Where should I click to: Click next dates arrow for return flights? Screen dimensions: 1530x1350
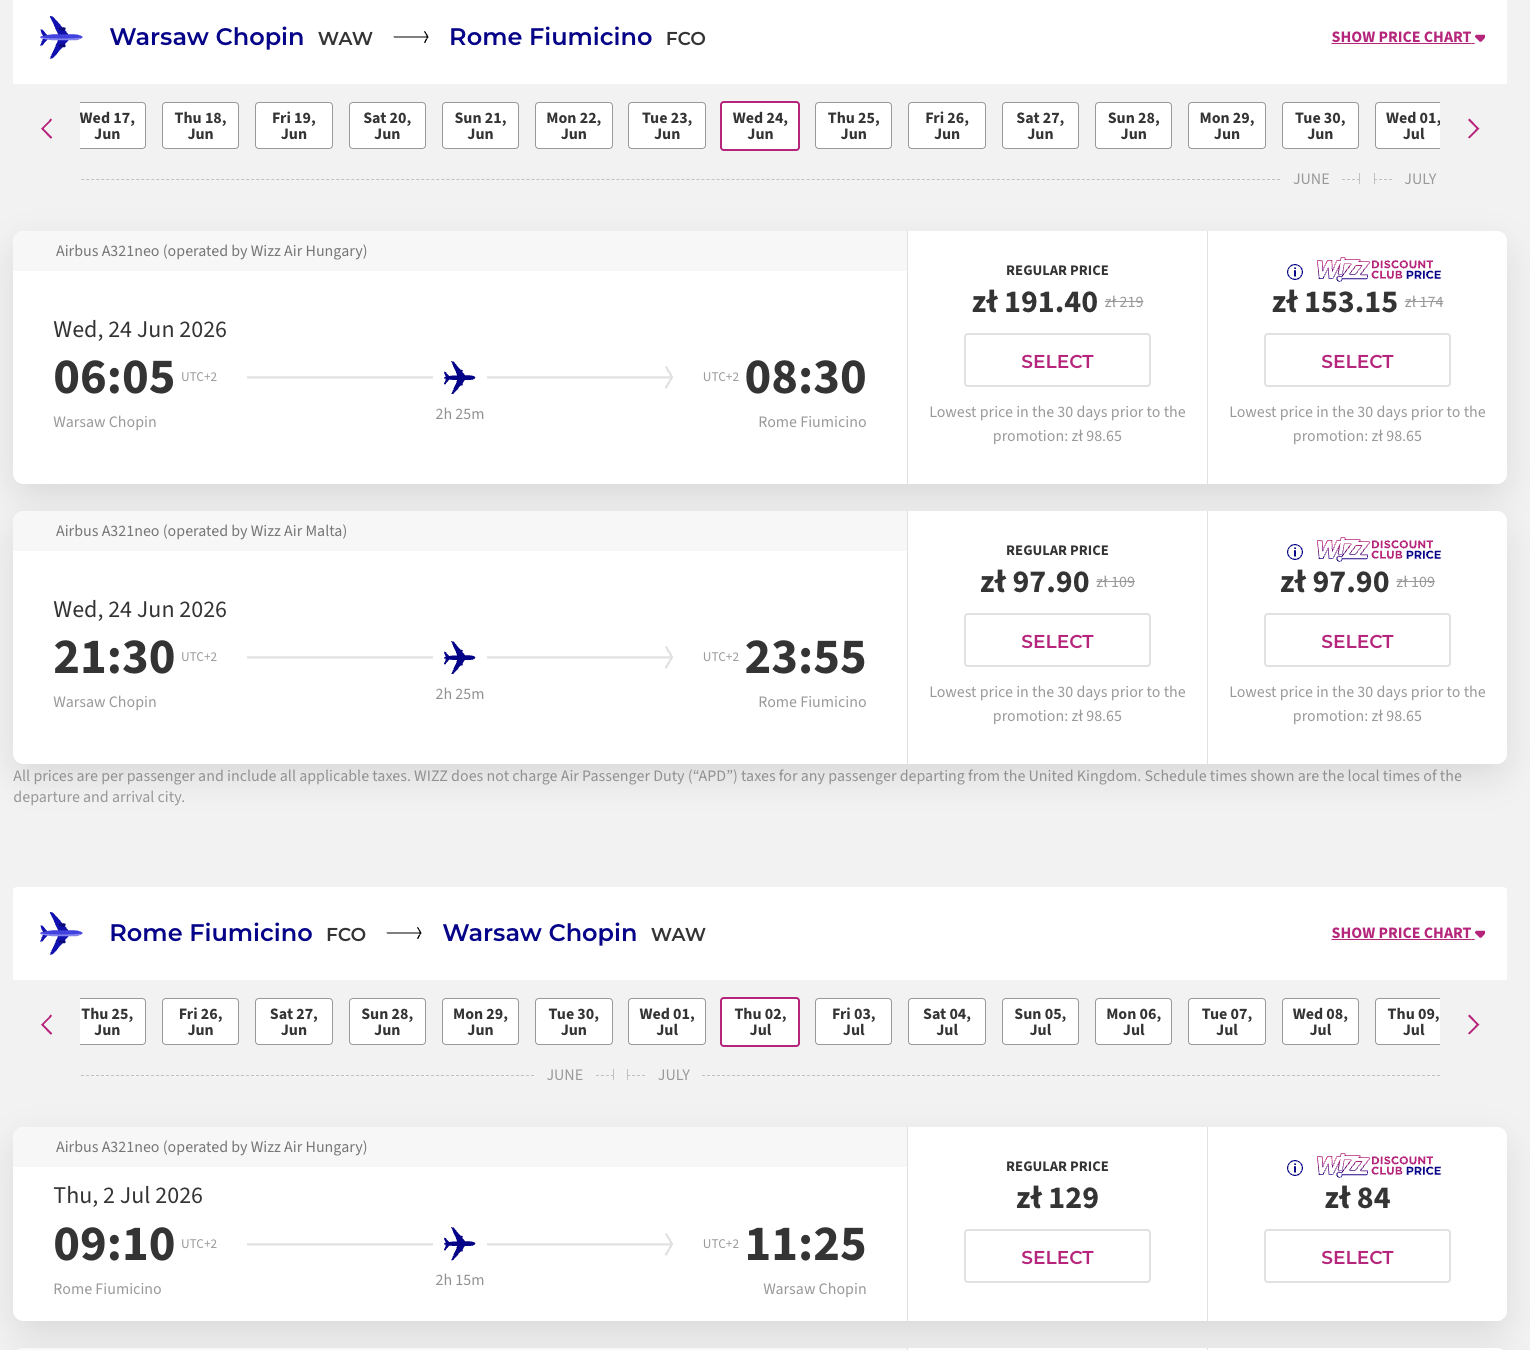tap(1473, 1024)
